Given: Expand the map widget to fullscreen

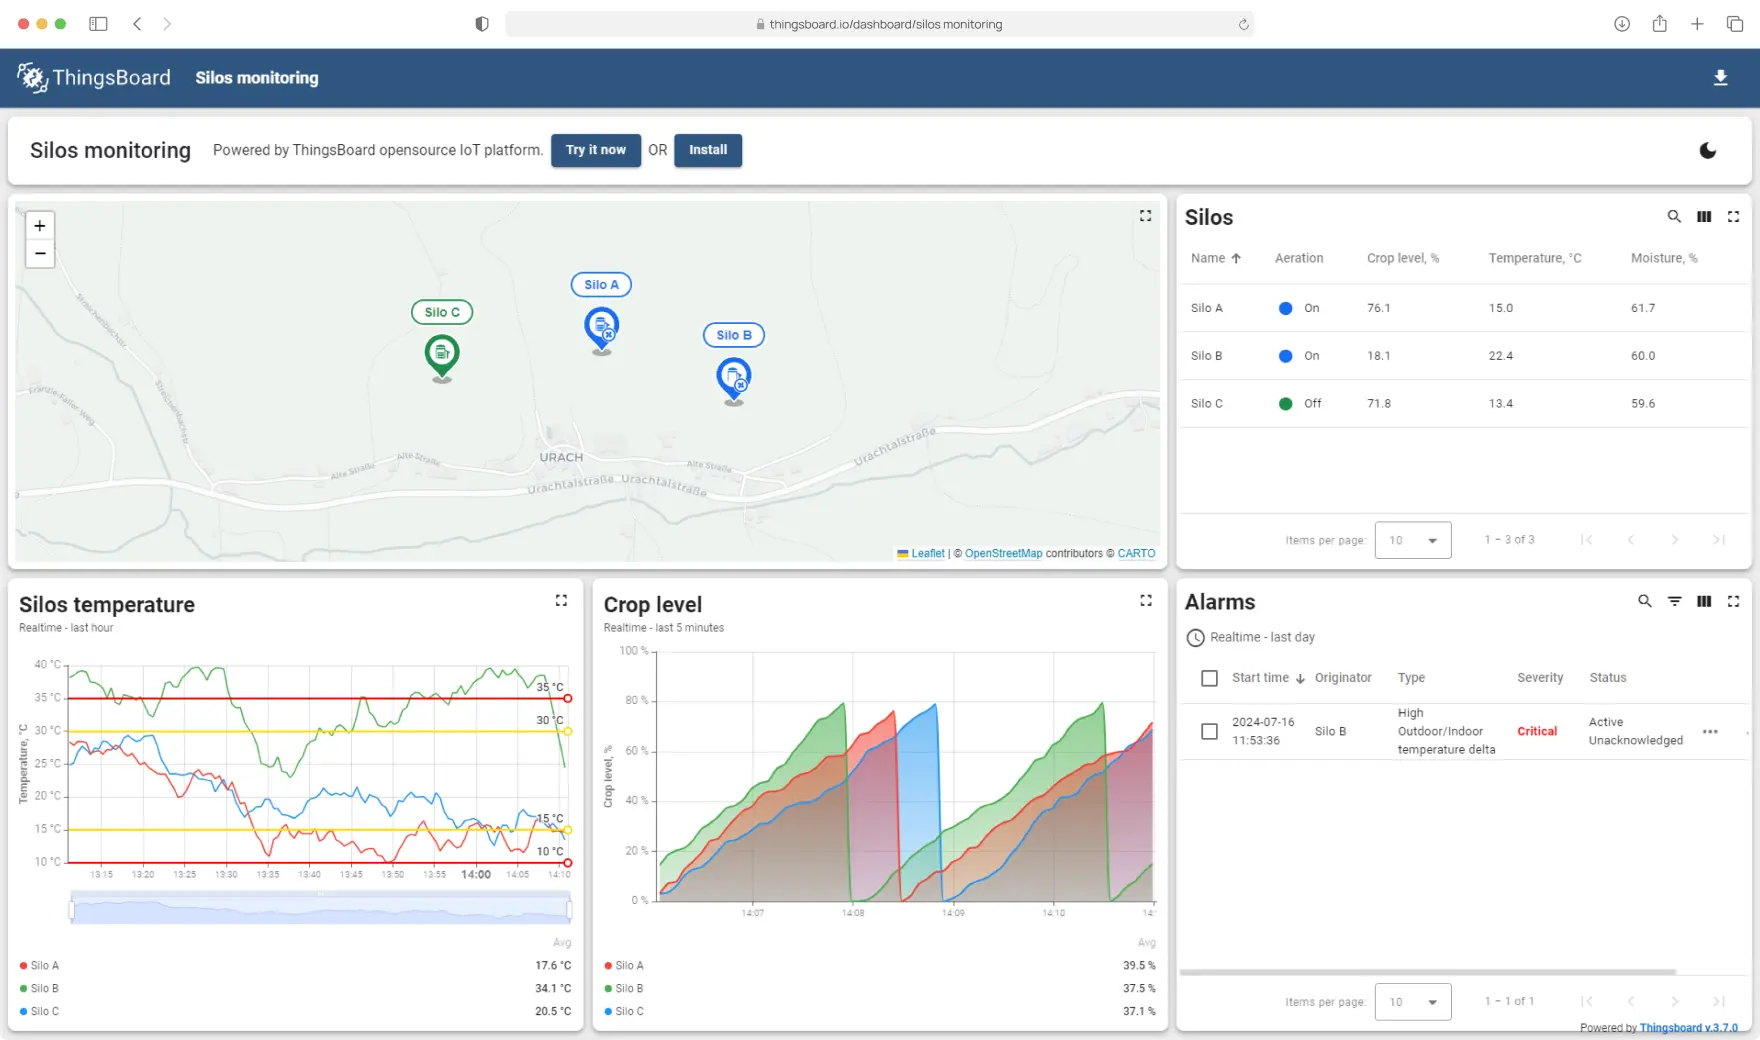Looking at the screenshot, I should tap(1145, 216).
